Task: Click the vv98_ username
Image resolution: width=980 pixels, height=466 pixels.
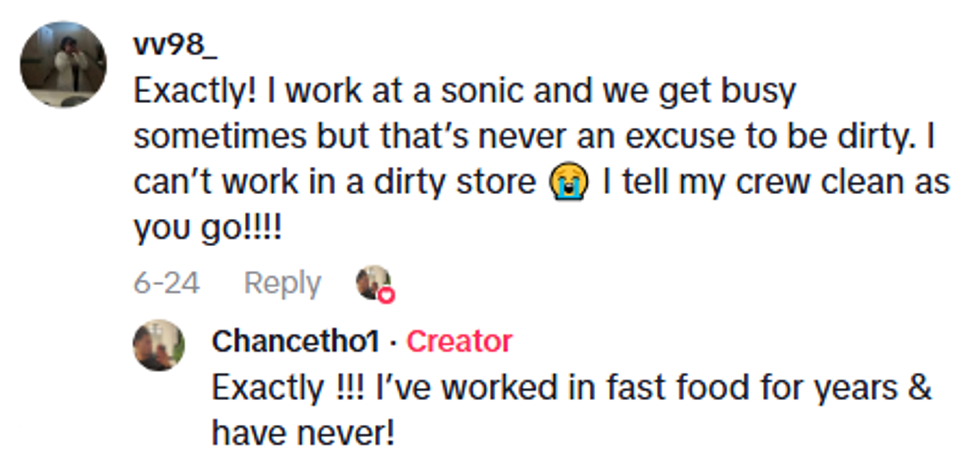Action: coord(173,48)
